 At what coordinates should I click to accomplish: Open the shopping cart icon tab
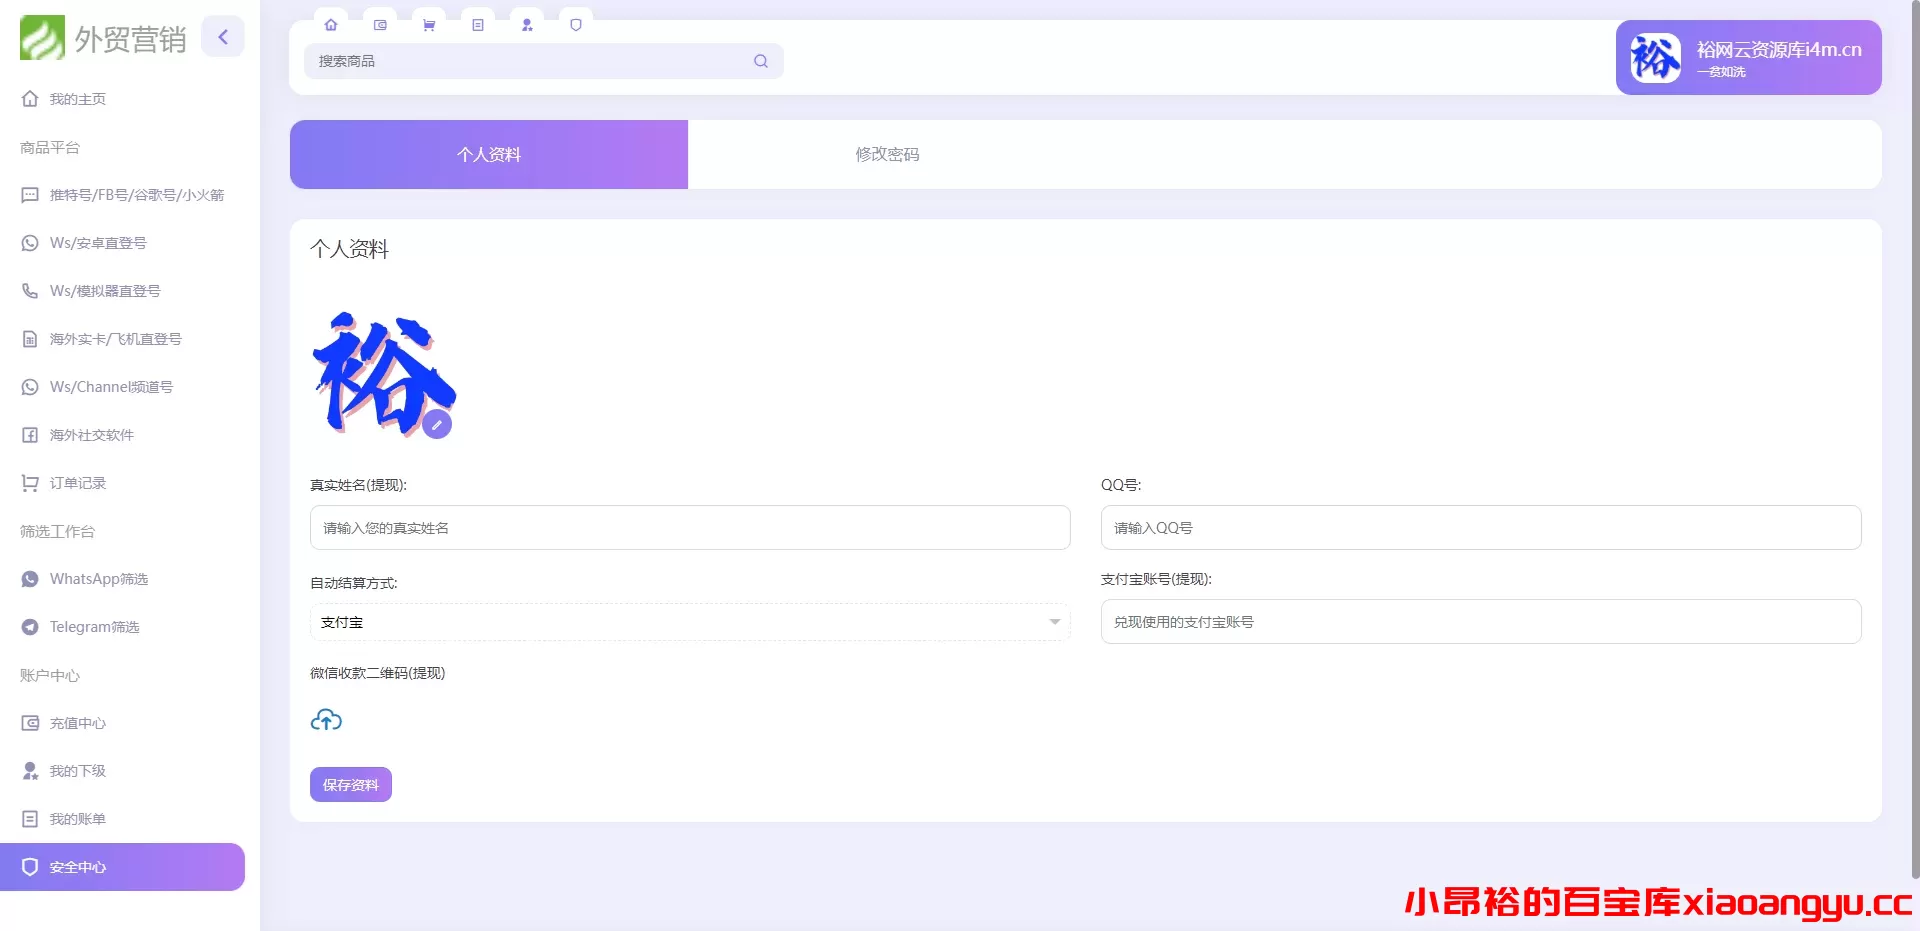tap(428, 25)
